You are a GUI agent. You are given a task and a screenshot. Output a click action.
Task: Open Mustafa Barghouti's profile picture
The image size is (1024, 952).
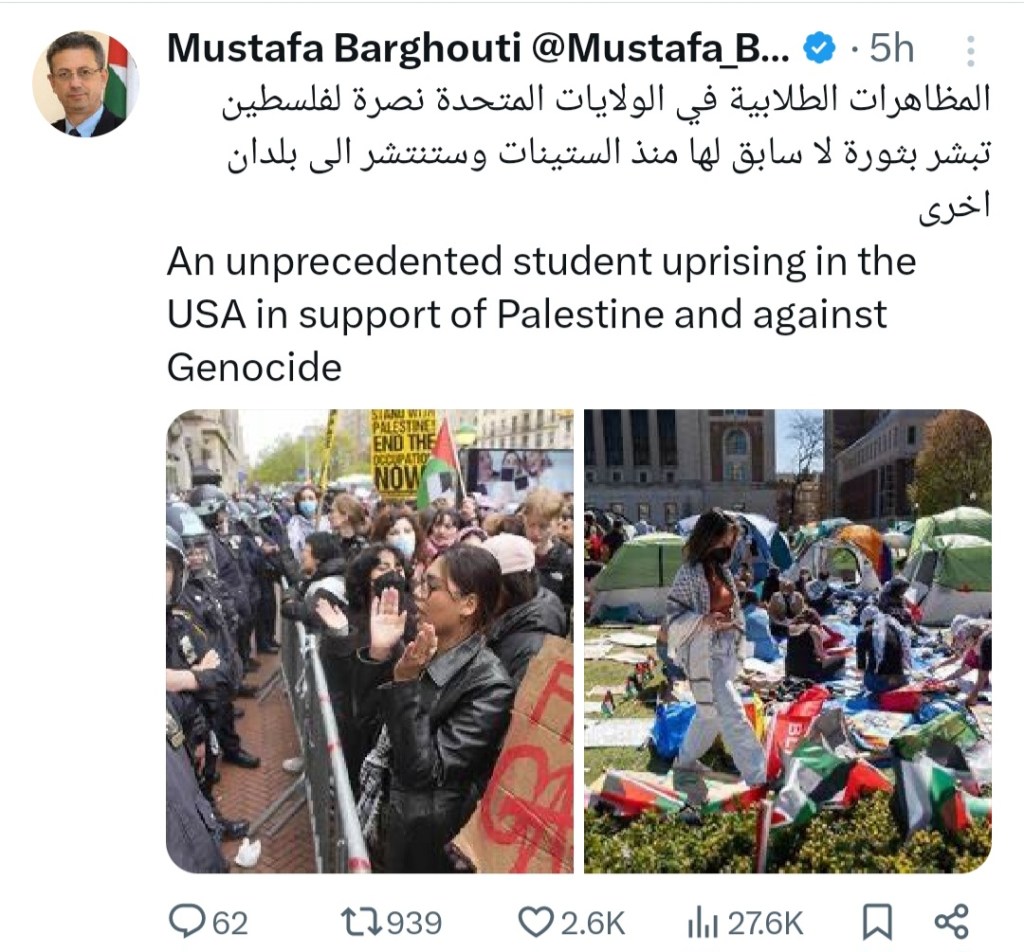86,84
